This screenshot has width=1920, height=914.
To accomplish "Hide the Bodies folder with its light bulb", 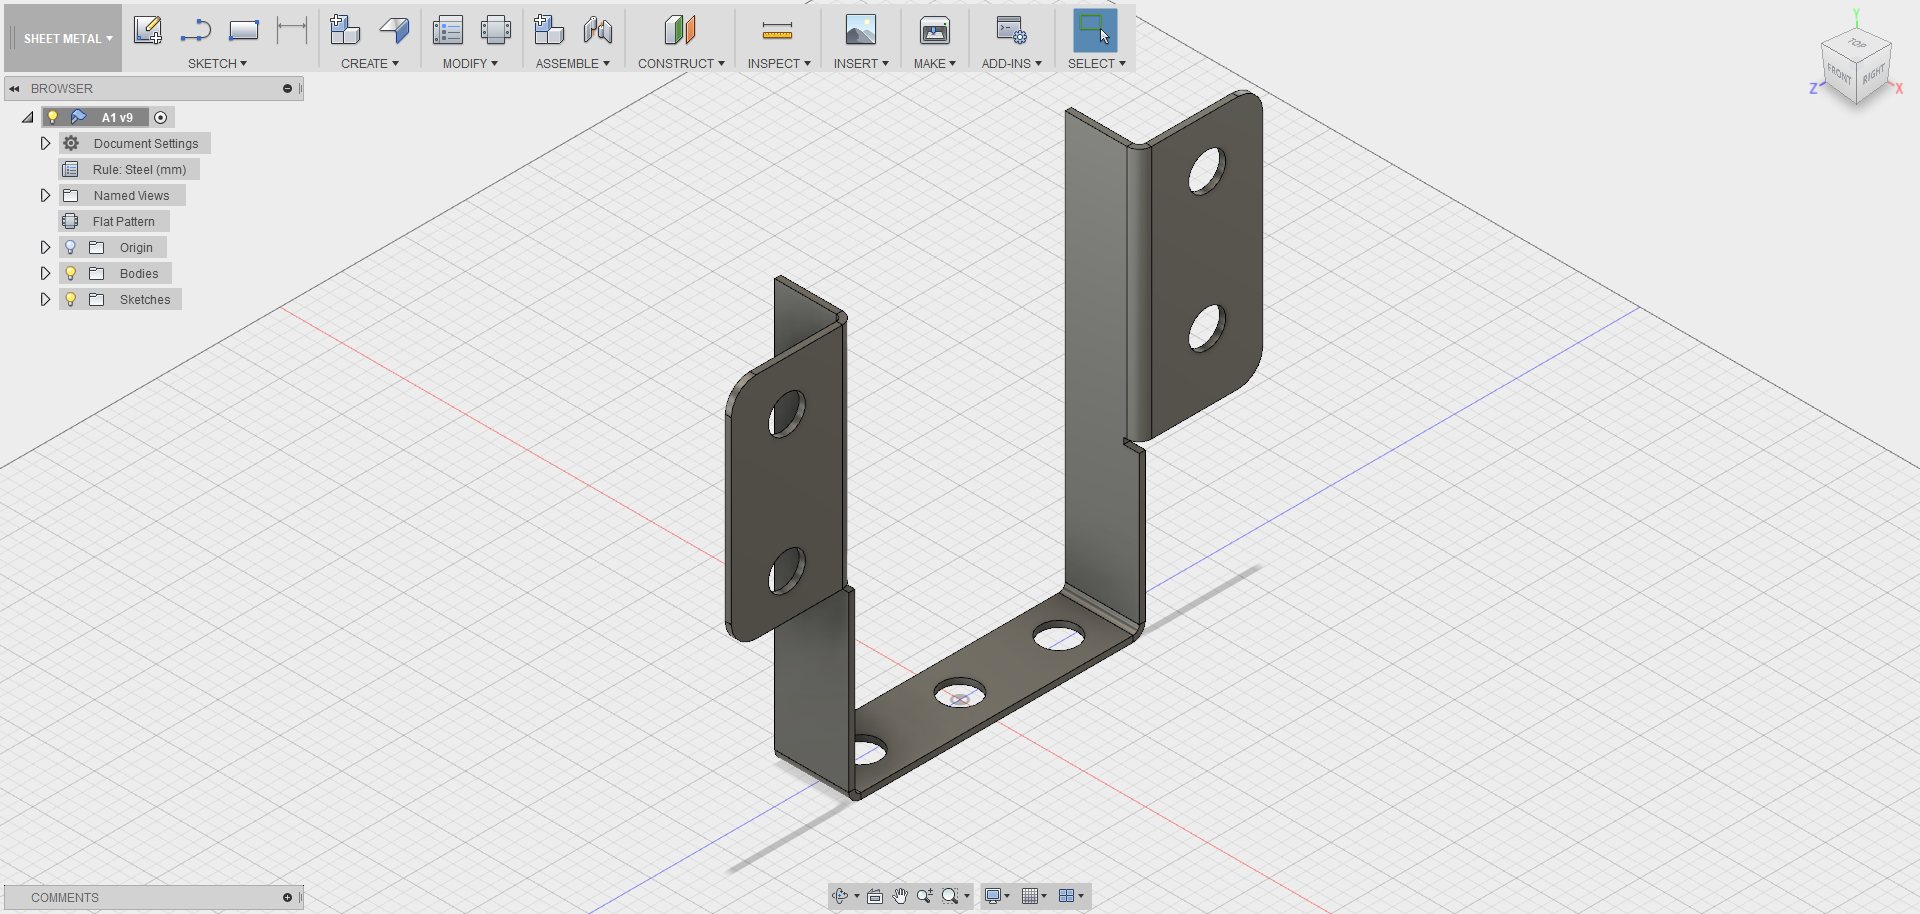I will tap(70, 273).
